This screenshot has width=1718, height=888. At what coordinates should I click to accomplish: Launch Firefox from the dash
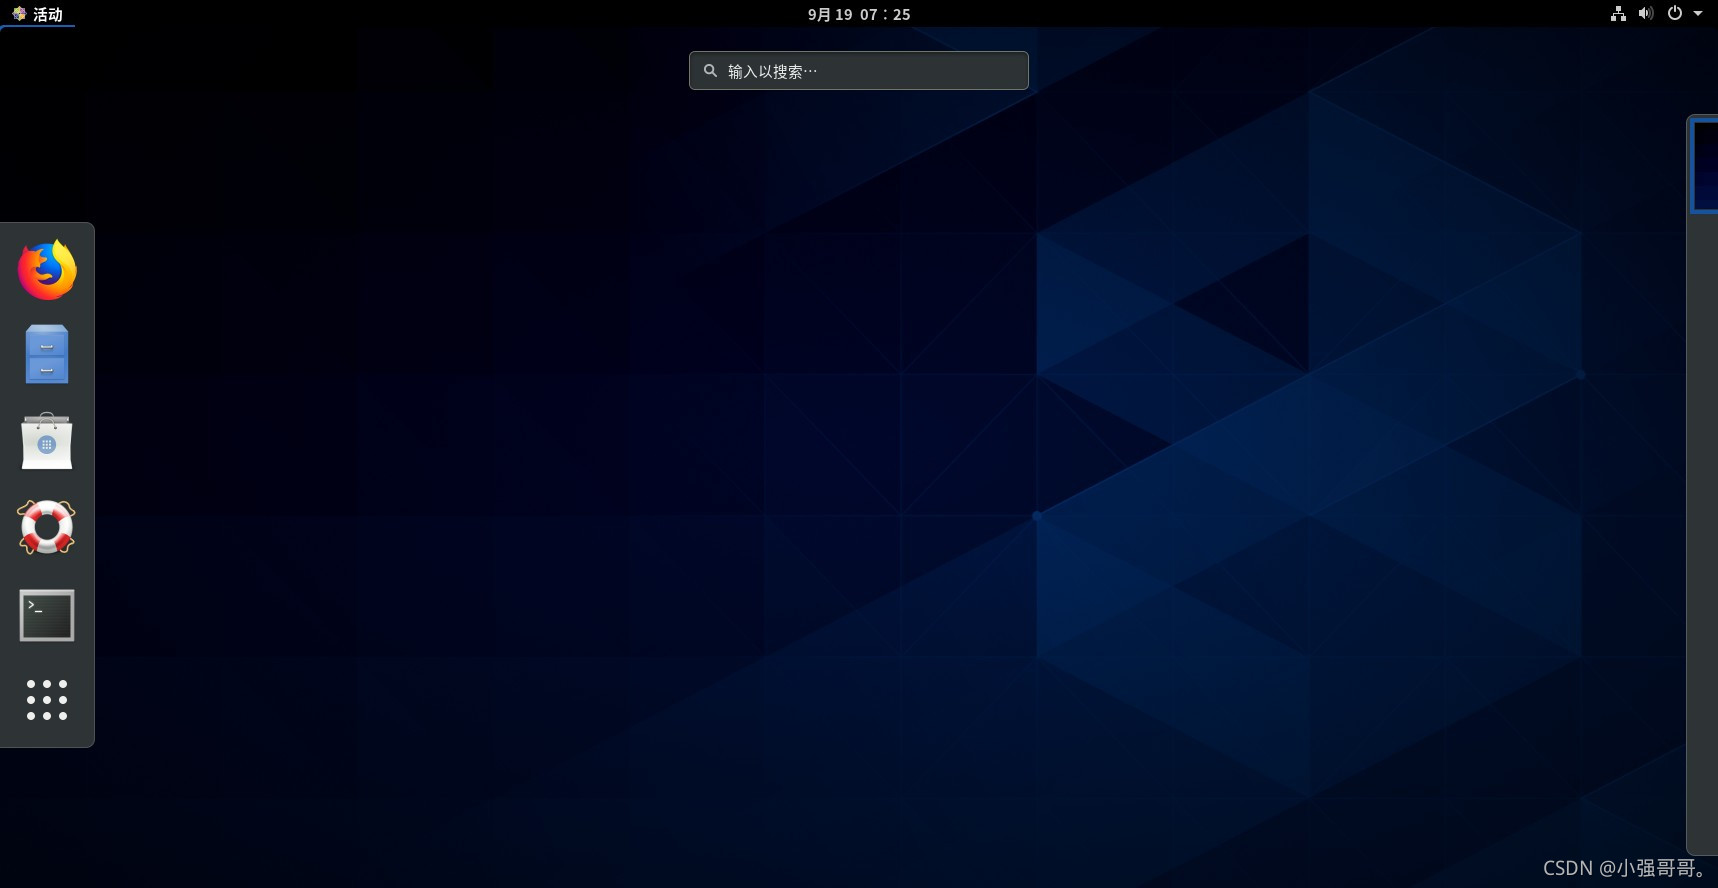(x=47, y=270)
